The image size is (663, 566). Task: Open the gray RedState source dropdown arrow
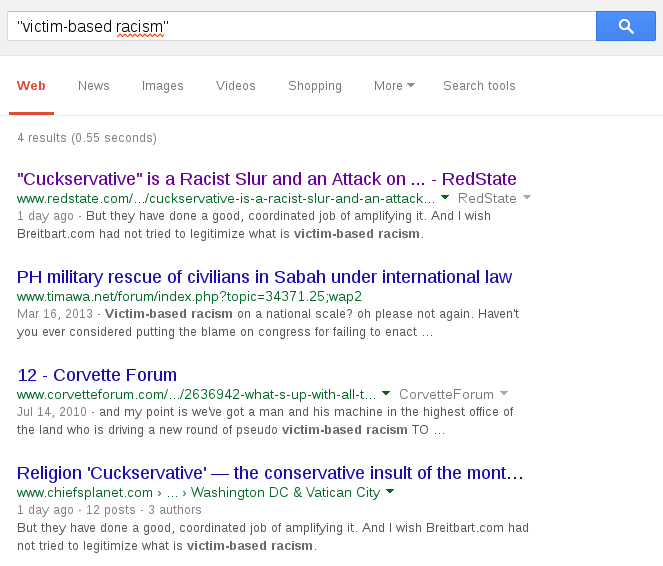[527, 198]
